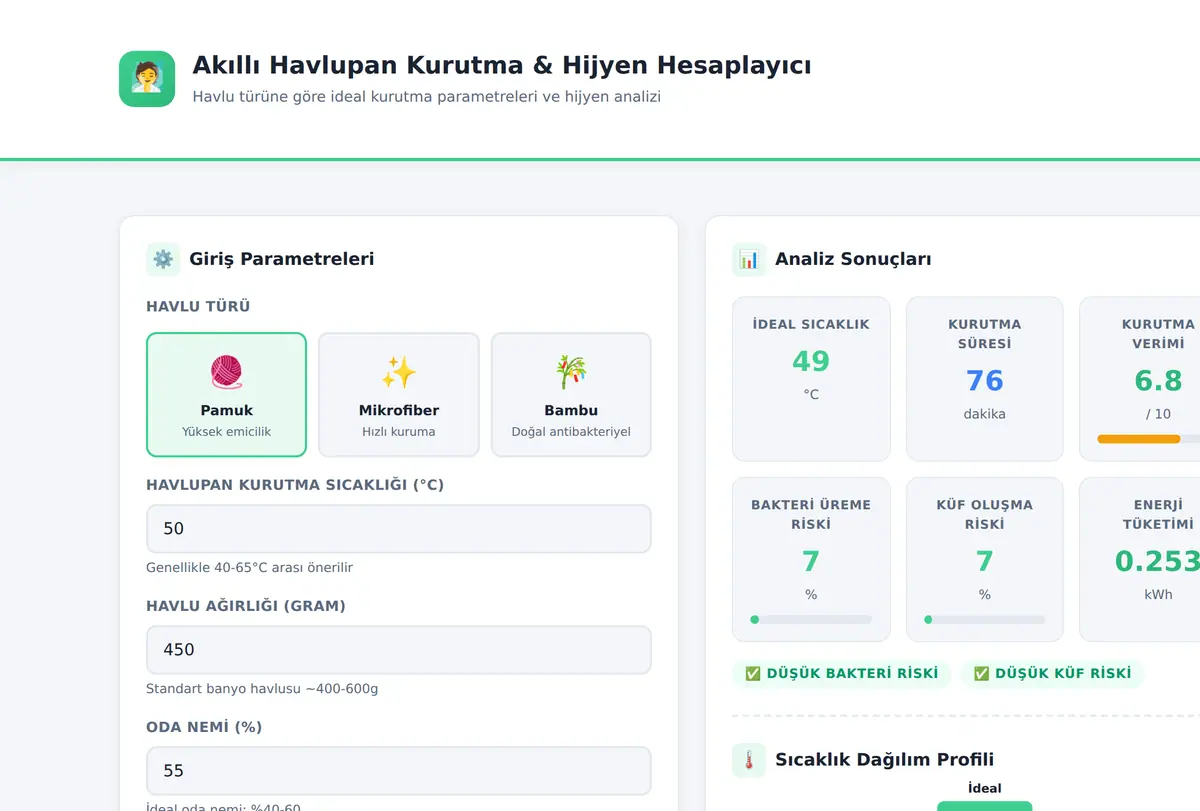Click the hint Genellikle 40-65°C arası önerilir
The image size is (1200, 811).
pyautogui.click(x=250, y=568)
